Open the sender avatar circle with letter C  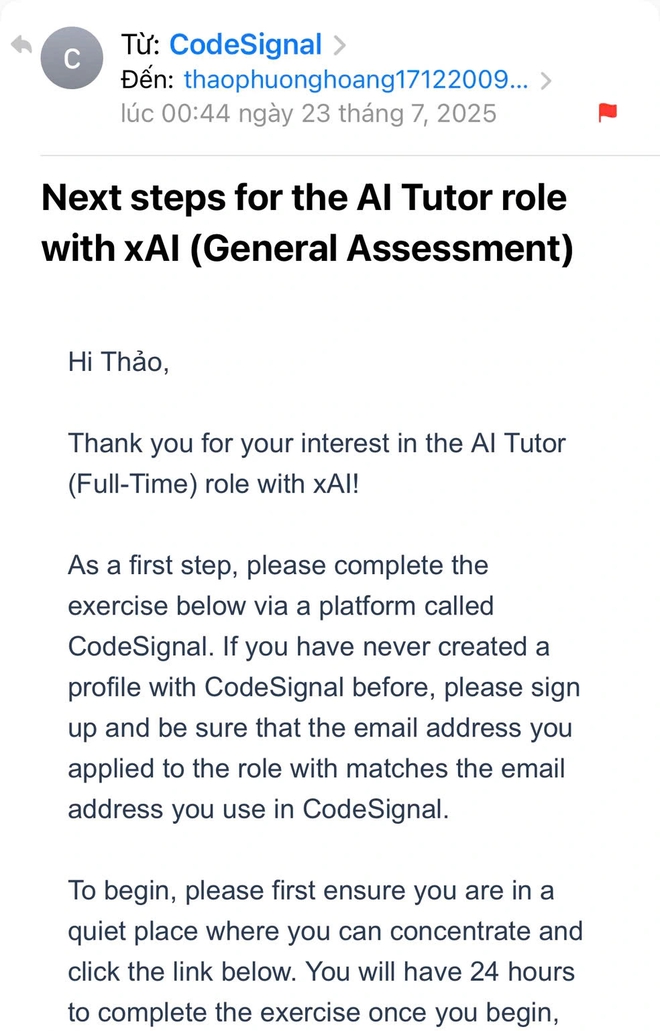[72, 59]
